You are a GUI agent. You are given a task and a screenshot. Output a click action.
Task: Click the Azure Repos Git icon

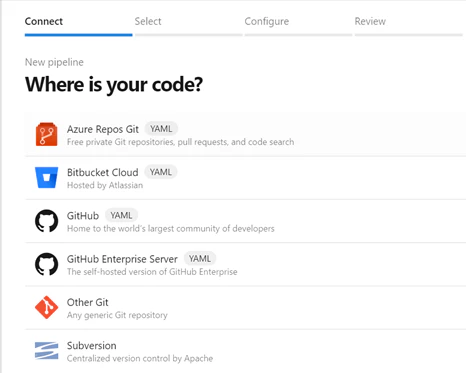tap(46, 134)
